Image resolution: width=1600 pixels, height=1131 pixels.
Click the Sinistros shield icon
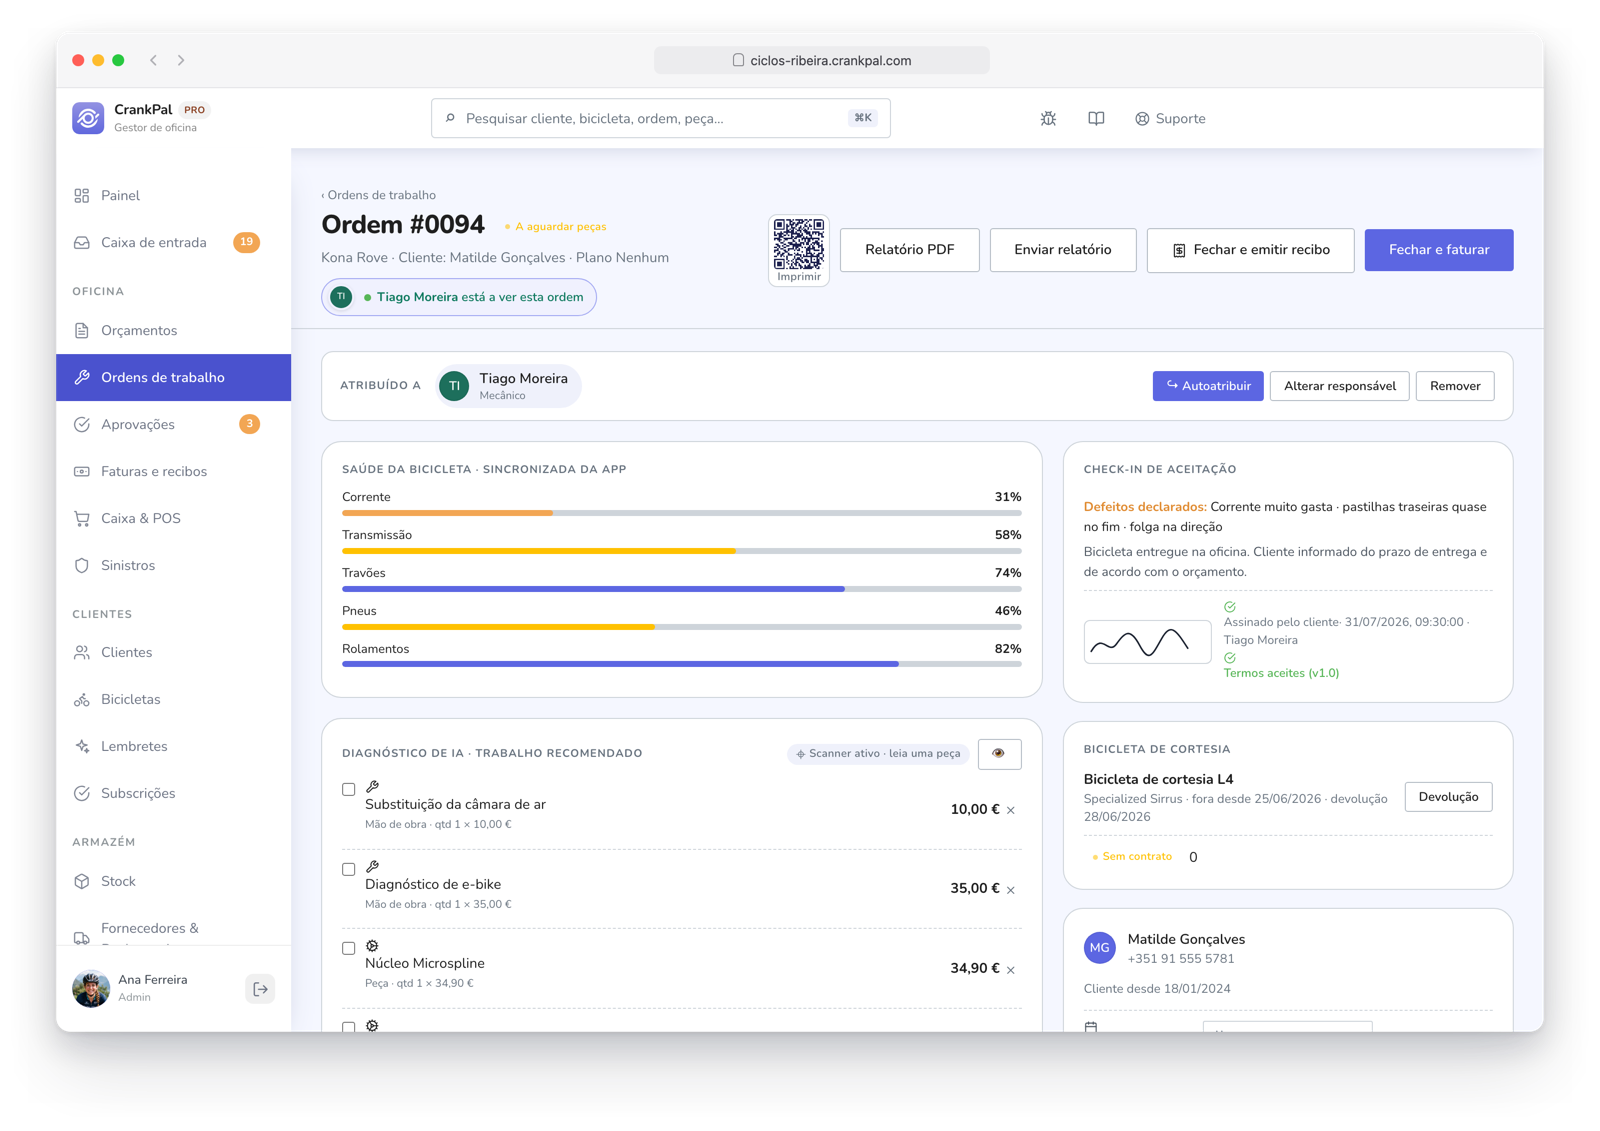point(82,565)
